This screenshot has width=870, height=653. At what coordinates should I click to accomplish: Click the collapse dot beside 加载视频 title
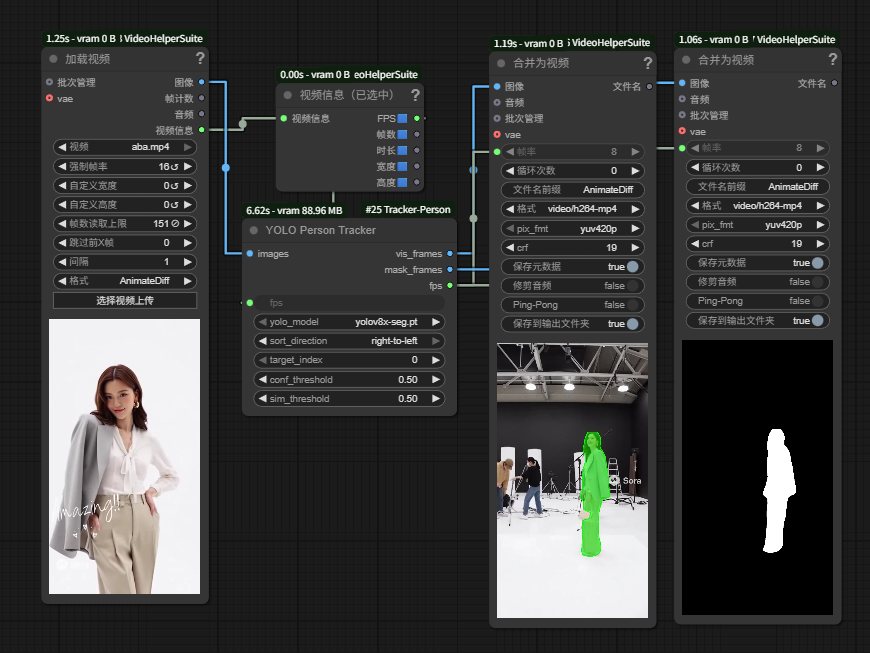54,59
